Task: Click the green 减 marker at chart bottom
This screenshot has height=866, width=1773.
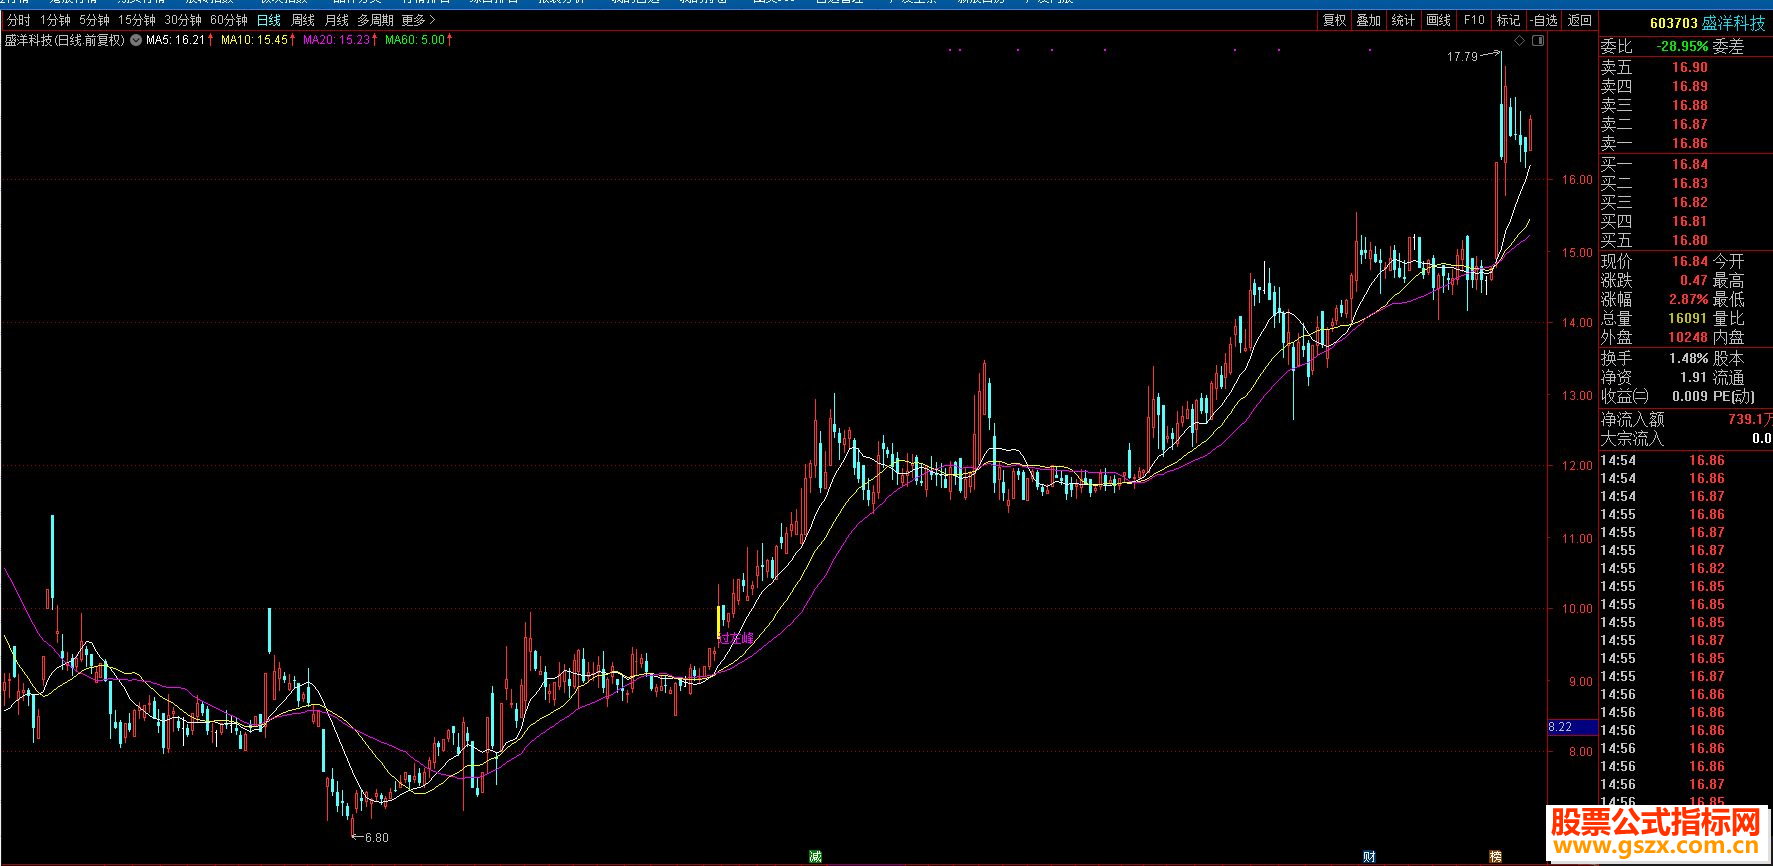Action: 815,856
